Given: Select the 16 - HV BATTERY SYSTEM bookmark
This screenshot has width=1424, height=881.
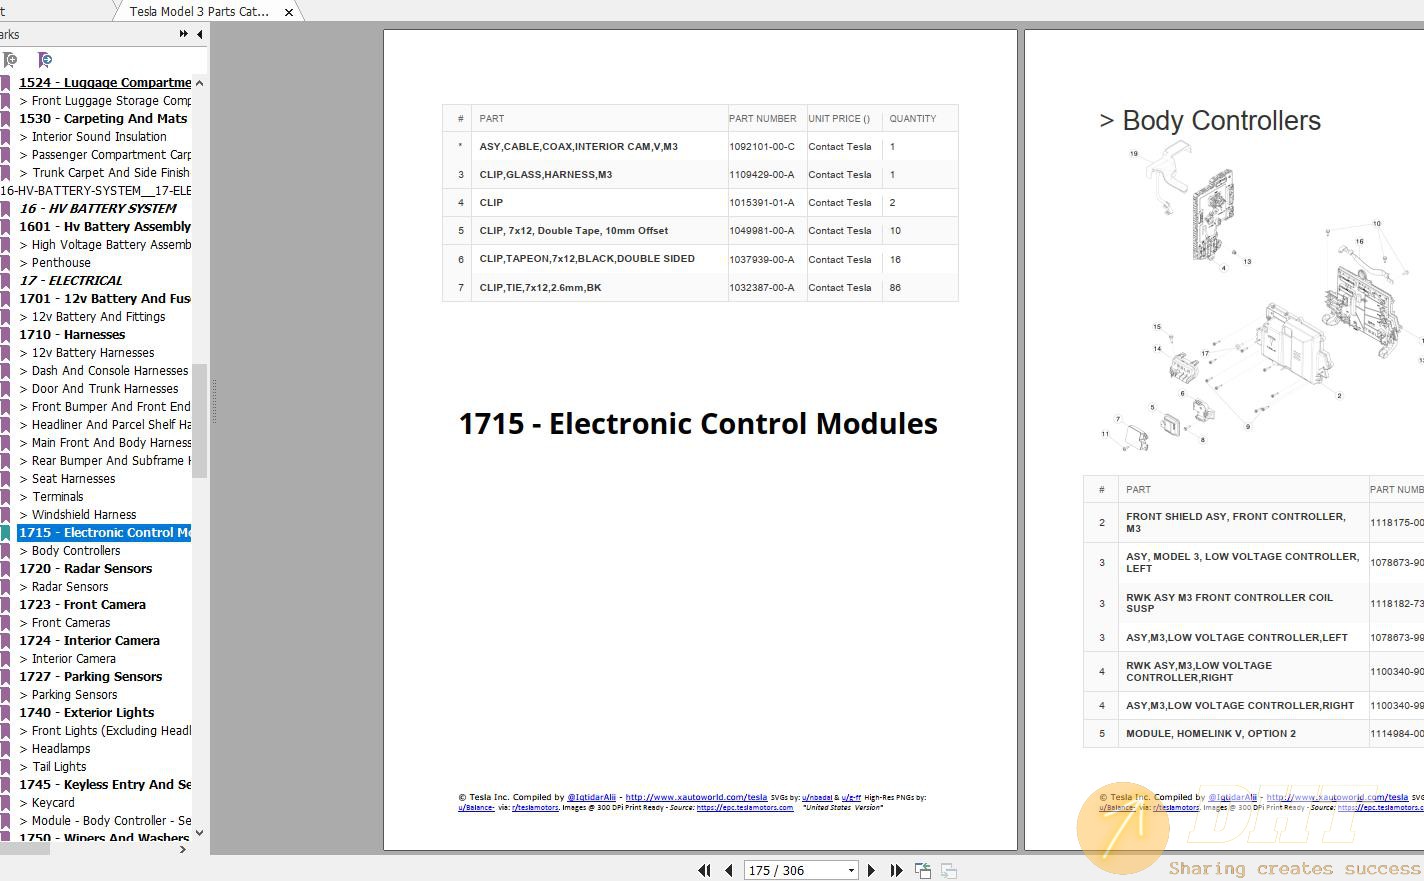Looking at the screenshot, I should (x=98, y=209).
